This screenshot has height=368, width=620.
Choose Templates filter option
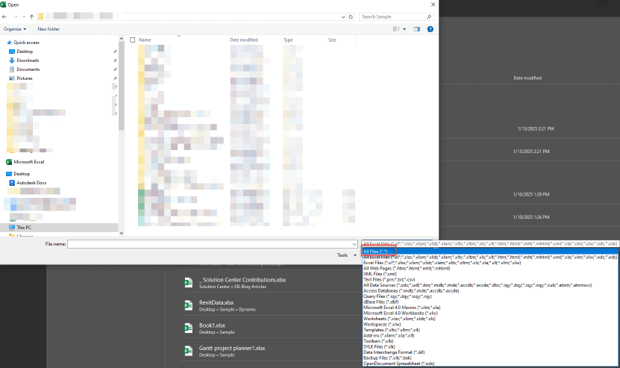pos(490,330)
